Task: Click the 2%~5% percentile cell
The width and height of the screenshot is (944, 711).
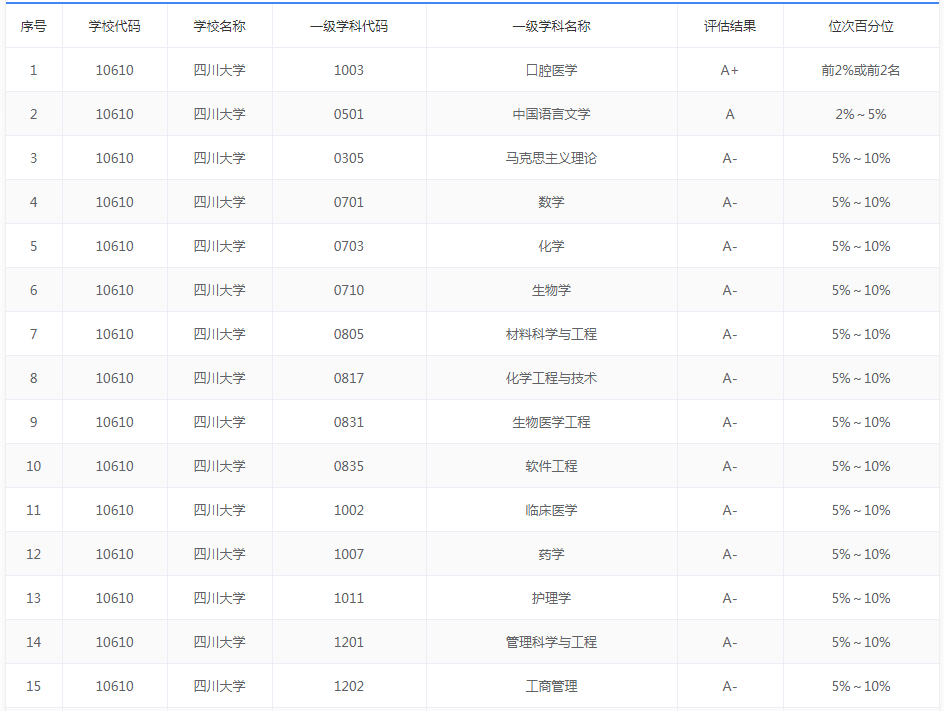Action: click(x=861, y=114)
